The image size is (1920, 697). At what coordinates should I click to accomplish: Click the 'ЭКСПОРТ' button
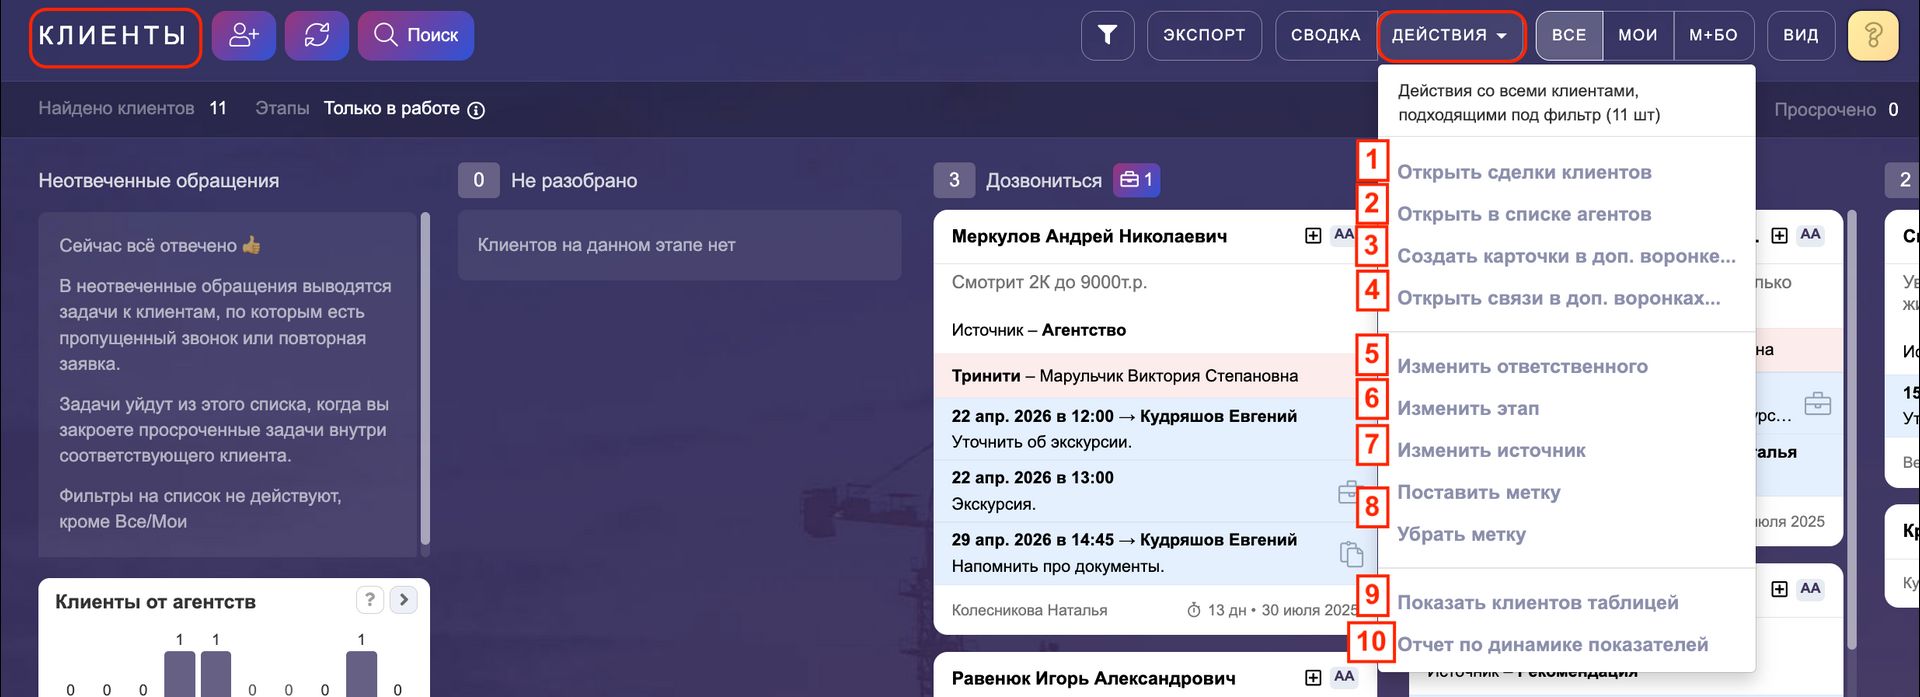pyautogui.click(x=1204, y=36)
